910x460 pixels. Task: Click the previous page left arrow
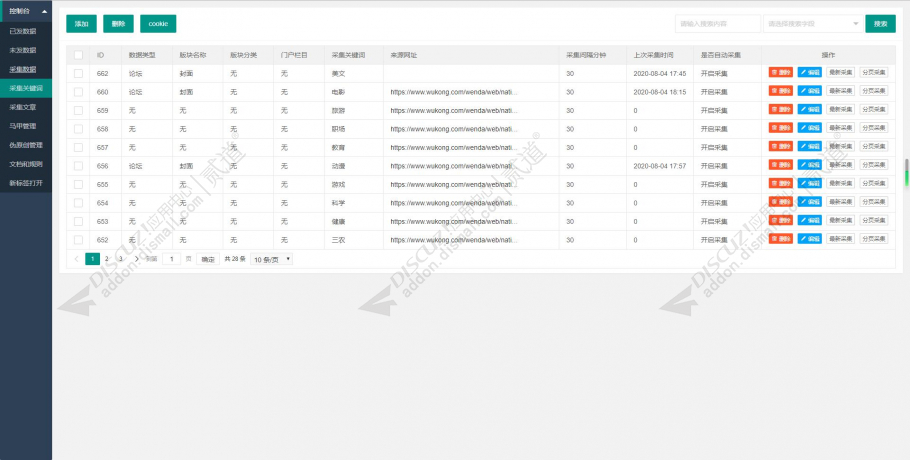coord(77,259)
